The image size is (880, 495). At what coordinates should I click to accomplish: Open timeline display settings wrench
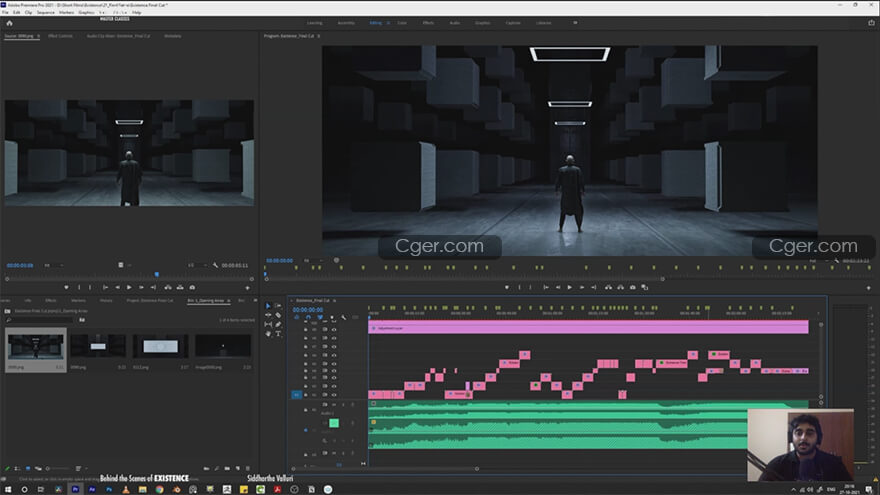[x=343, y=318]
